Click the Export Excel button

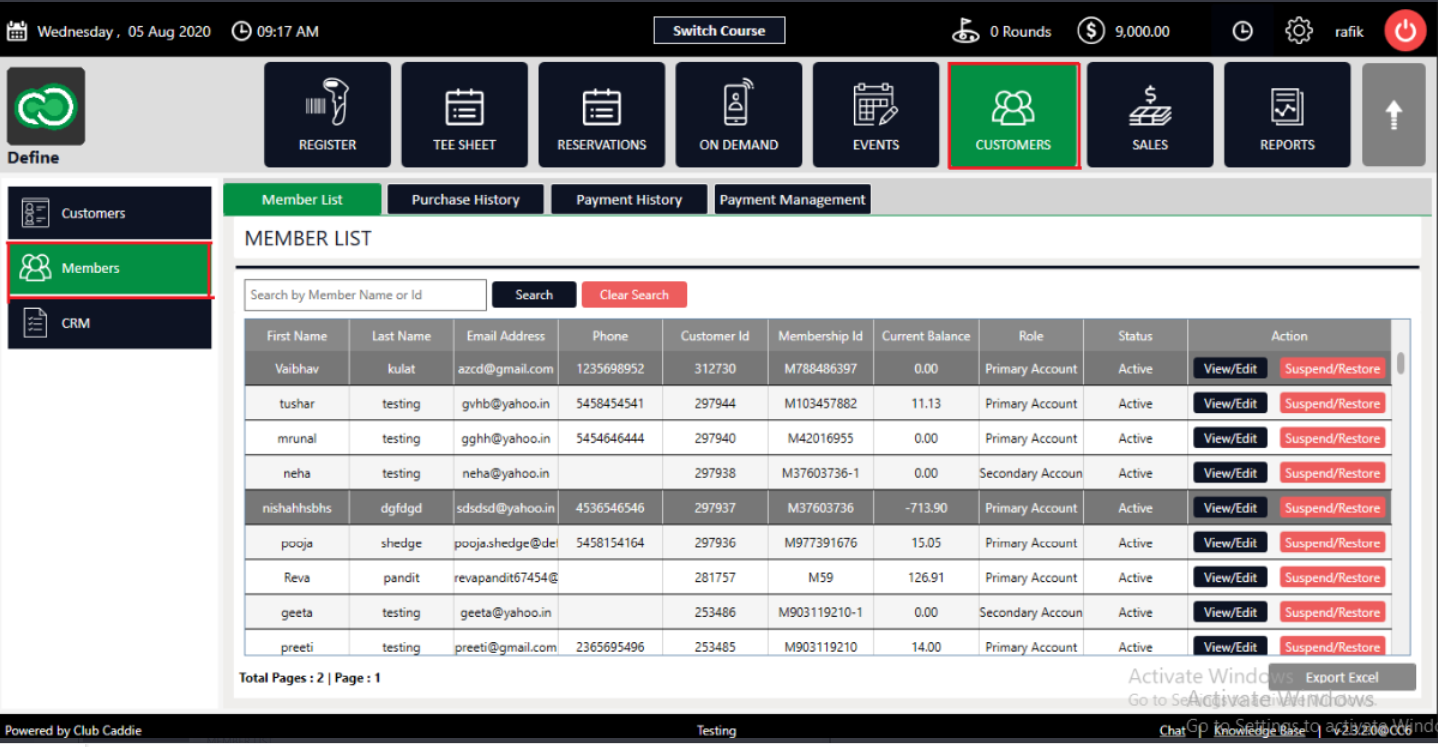click(1342, 677)
